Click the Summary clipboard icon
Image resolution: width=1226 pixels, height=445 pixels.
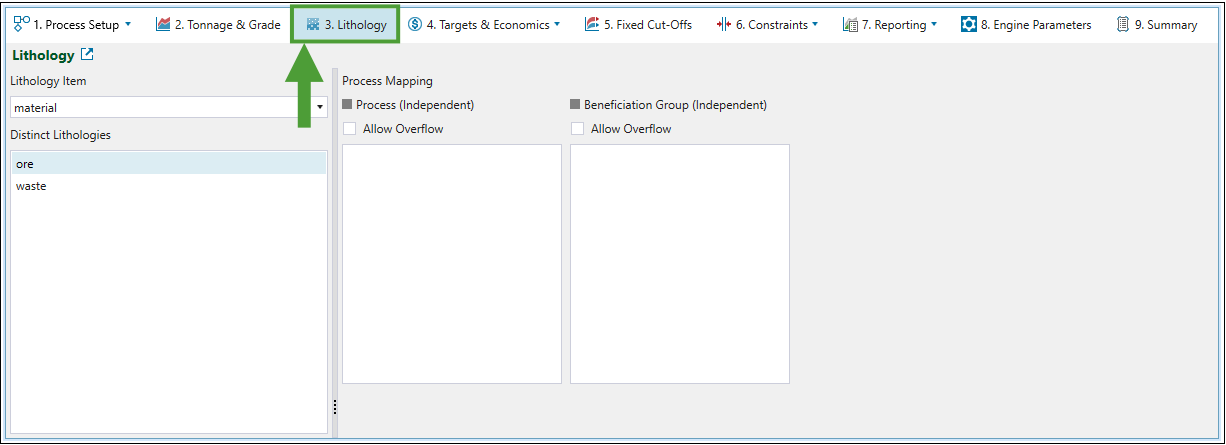[1123, 24]
